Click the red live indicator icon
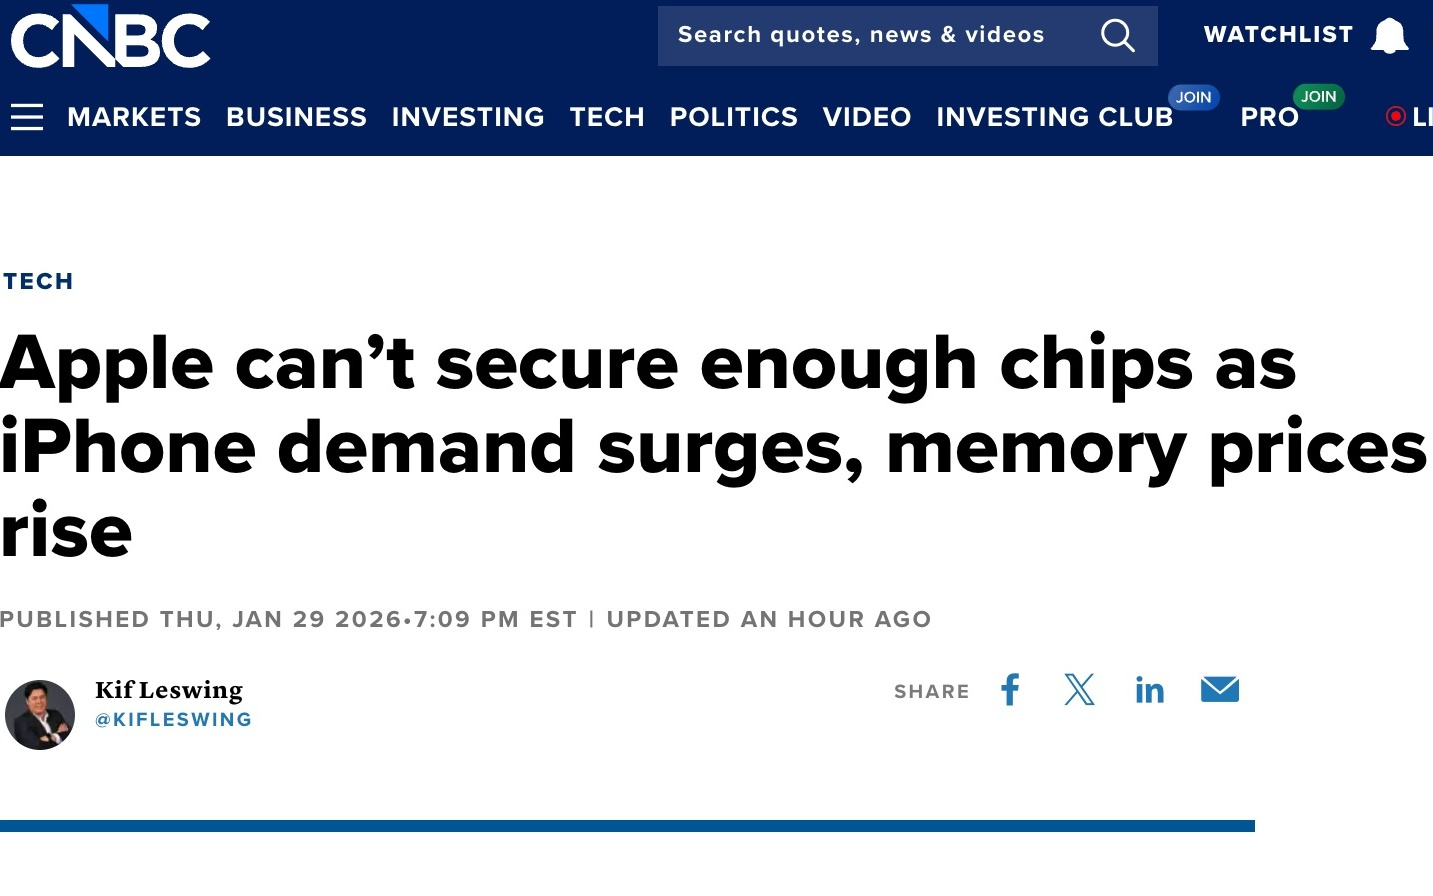This screenshot has width=1433, height=896. click(1396, 117)
